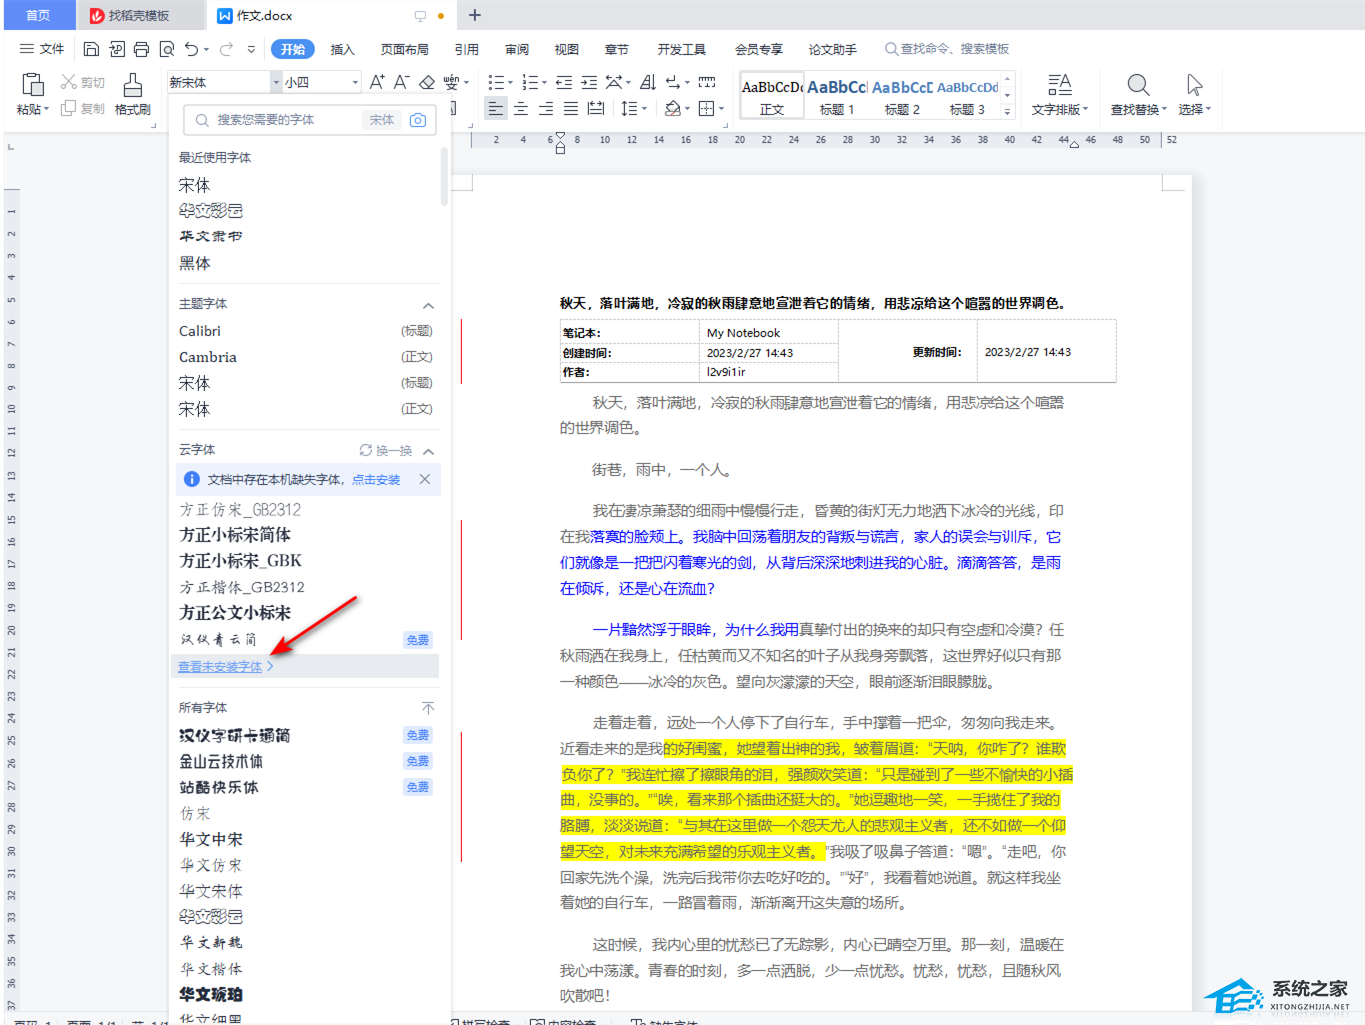Open the shading fill color paint bucket
The width and height of the screenshot is (1365, 1025).
[672, 109]
